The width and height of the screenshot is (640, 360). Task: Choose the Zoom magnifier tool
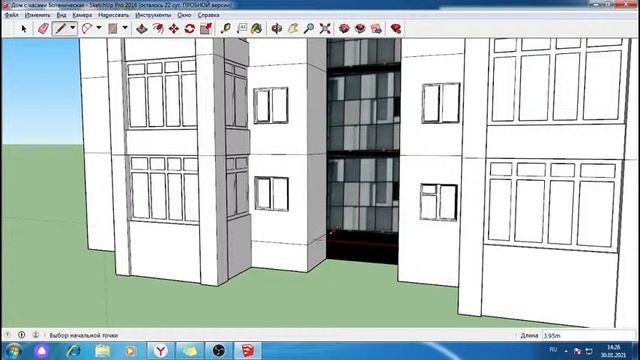click(x=309, y=29)
